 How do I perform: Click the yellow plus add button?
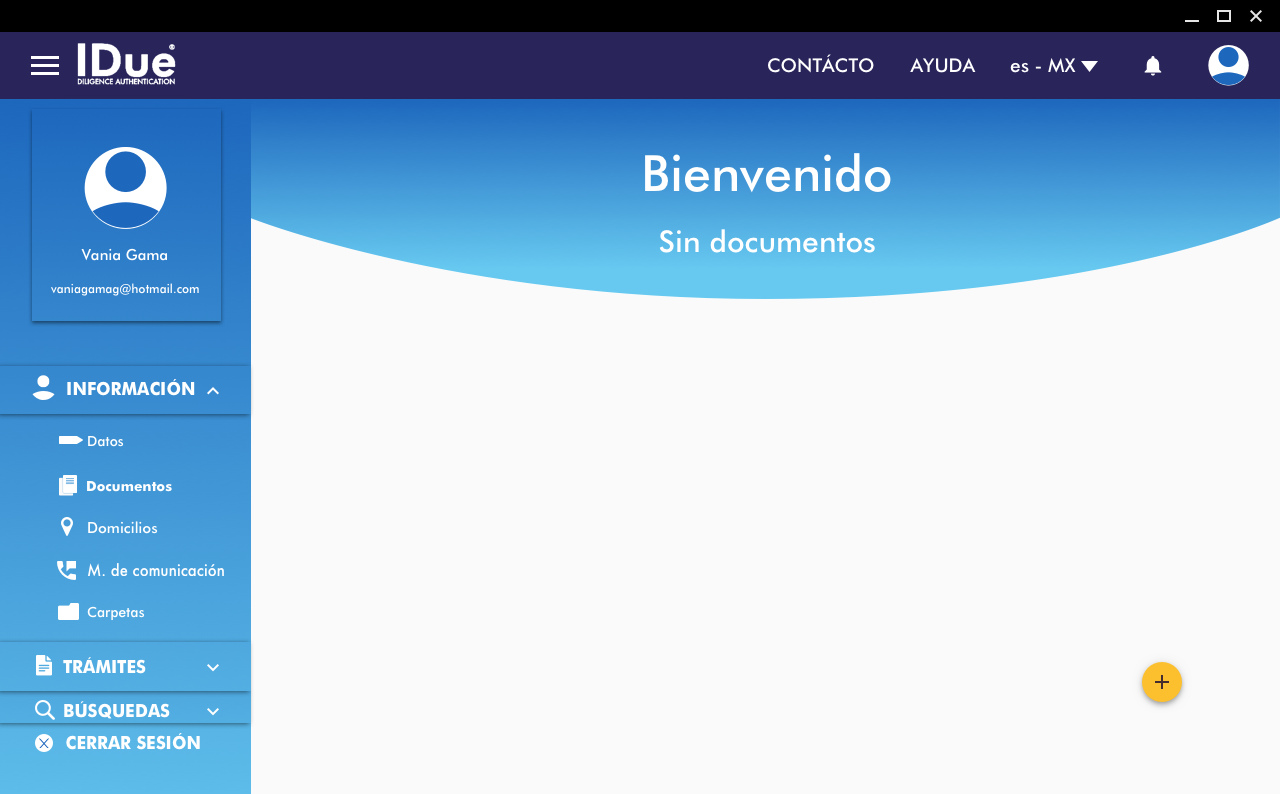point(1161,682)
